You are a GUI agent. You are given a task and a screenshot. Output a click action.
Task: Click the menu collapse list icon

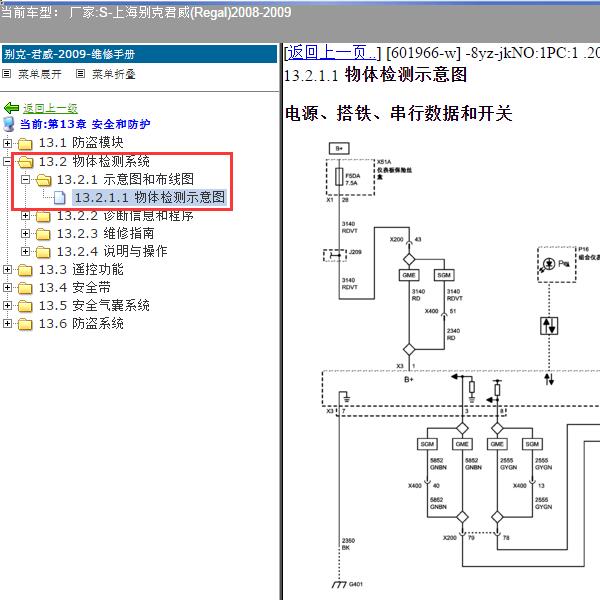pos(80,73)
